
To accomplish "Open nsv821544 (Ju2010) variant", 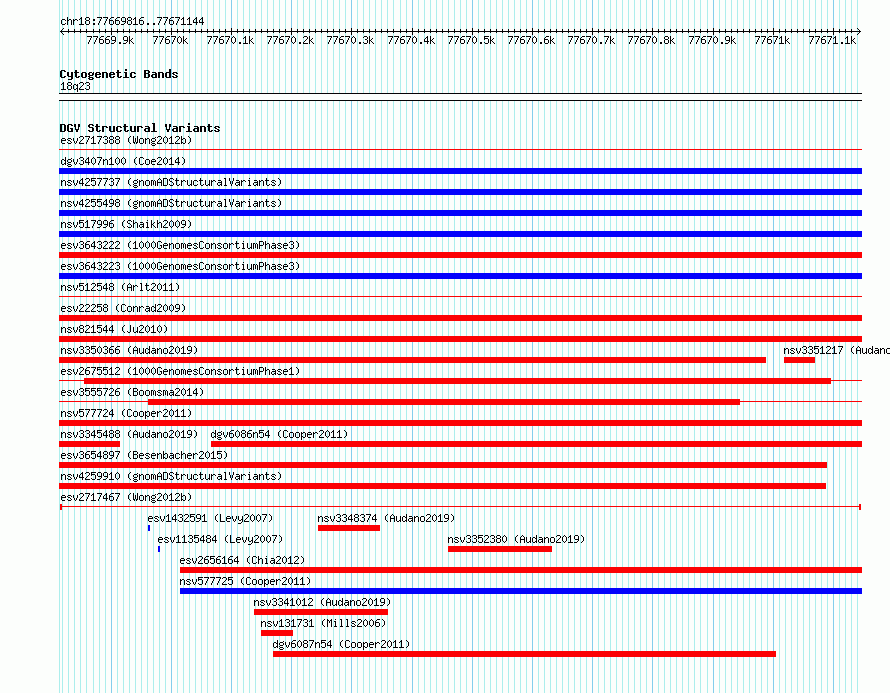I will (114, 329).
